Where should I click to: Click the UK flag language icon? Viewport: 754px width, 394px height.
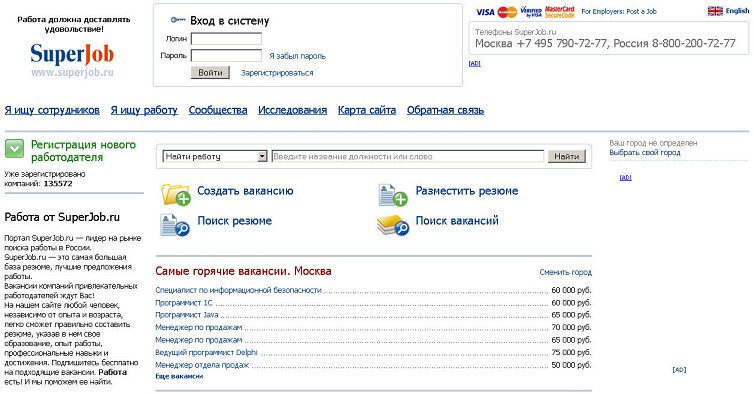point(715,11)
